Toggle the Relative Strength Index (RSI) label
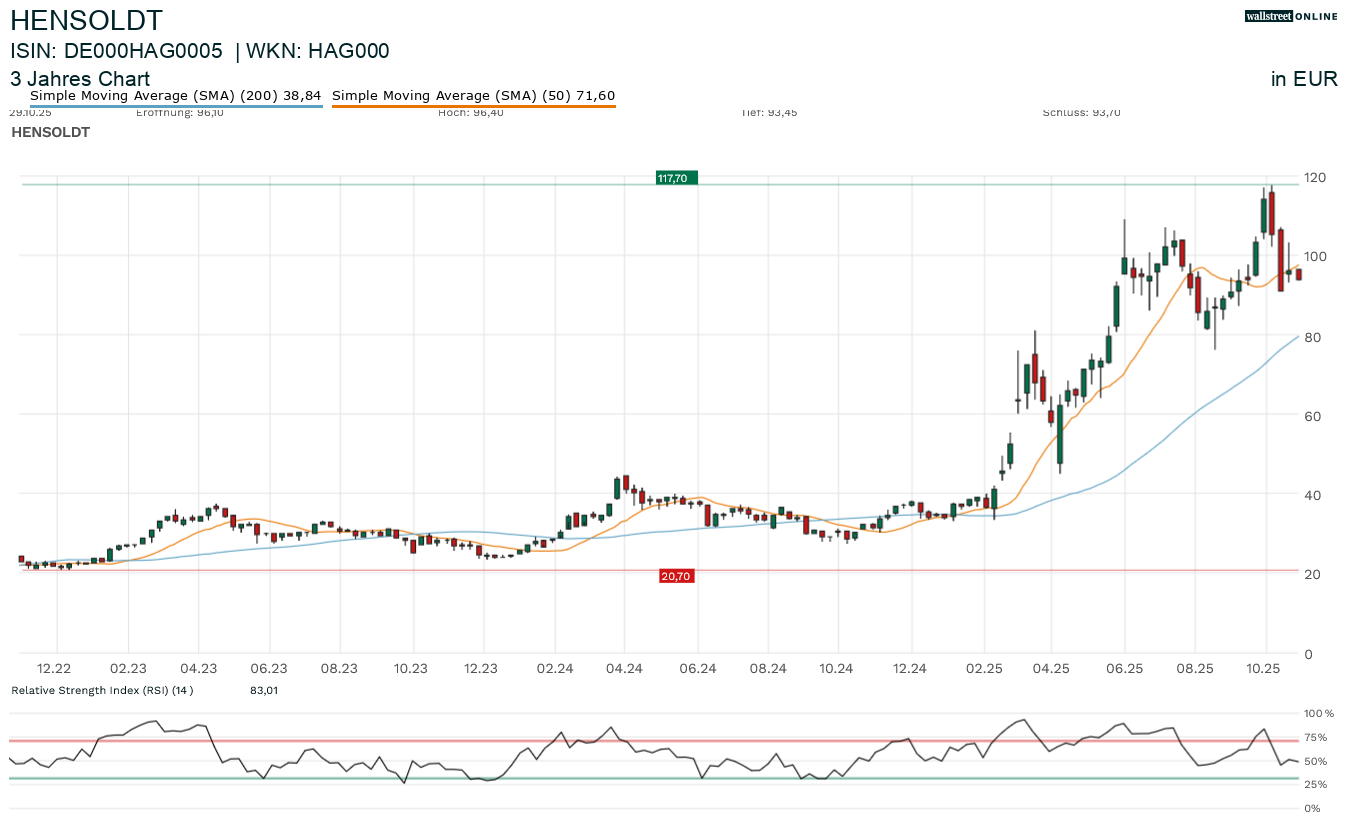This screenshot has height=836, width=1349. coord(101,690)
